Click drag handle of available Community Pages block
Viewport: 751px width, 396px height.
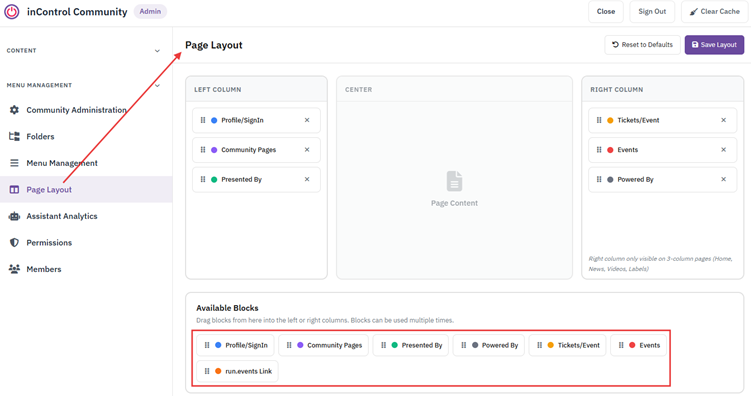pos(289,345)
